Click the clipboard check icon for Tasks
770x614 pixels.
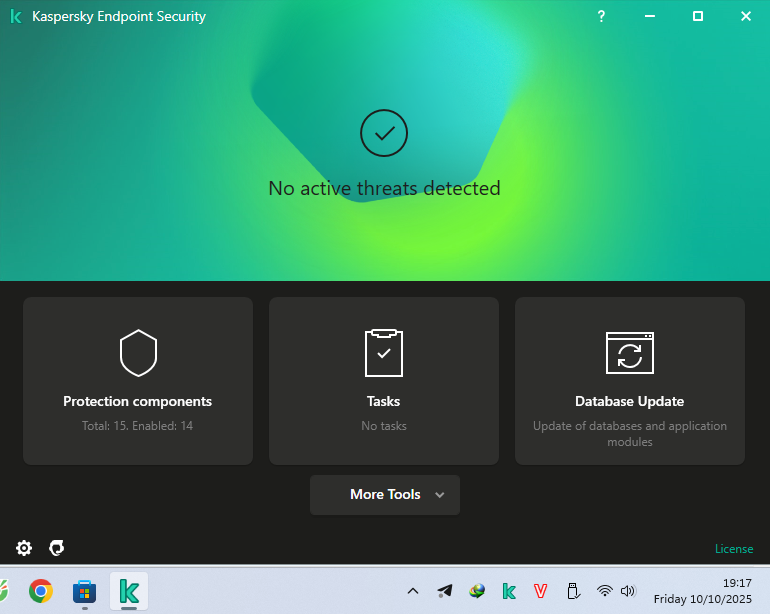pyautogui.click(x=384, y=353)
